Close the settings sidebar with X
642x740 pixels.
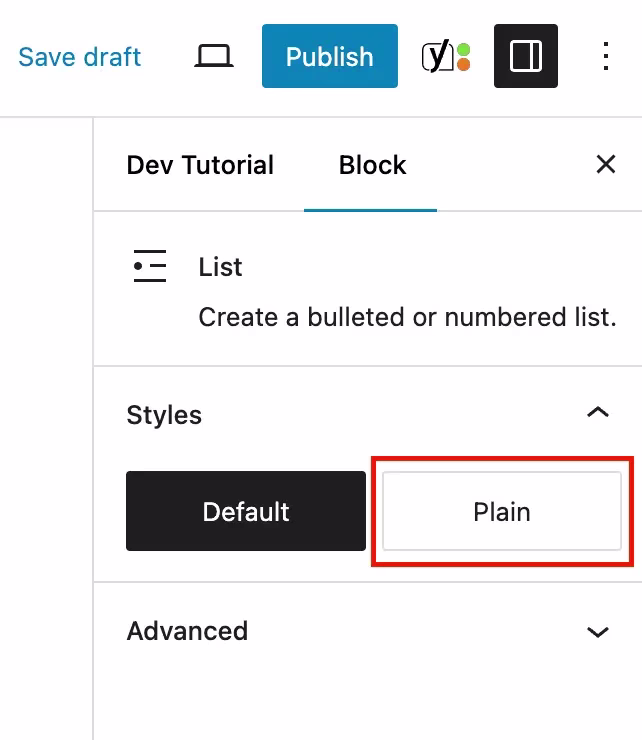(x=606, y=165)
